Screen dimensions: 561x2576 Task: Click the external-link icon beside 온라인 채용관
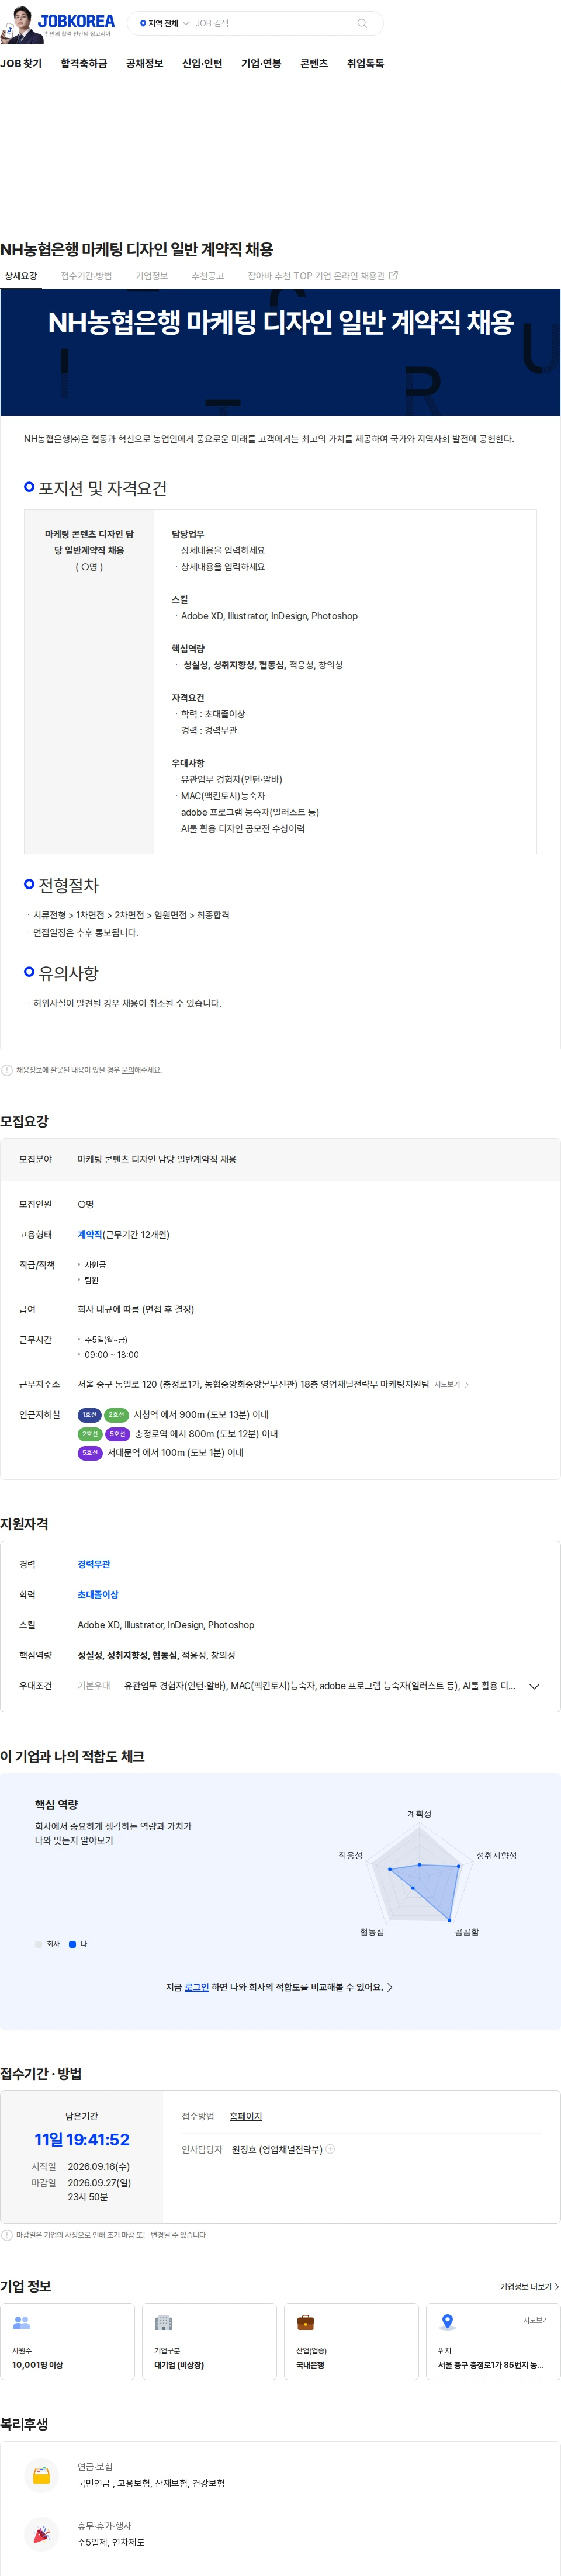(393, 275)
